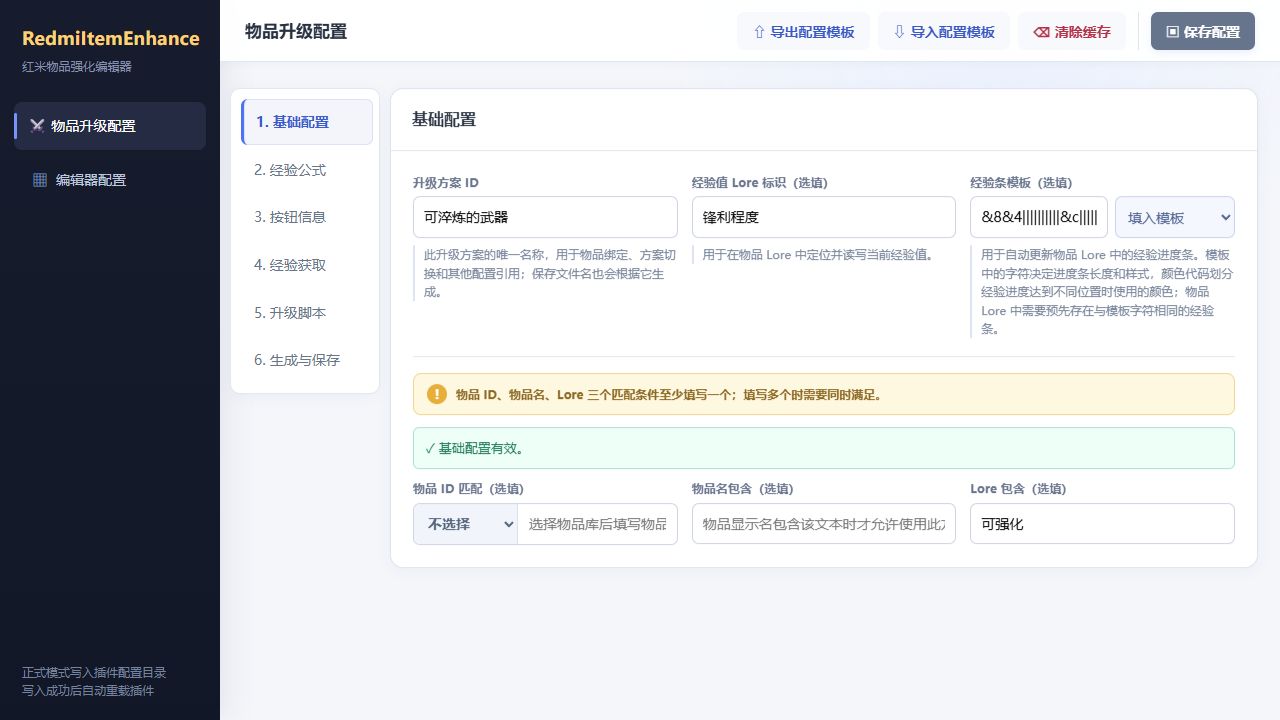Click the 经验条模板 text input

click(x=1039, y=217)
